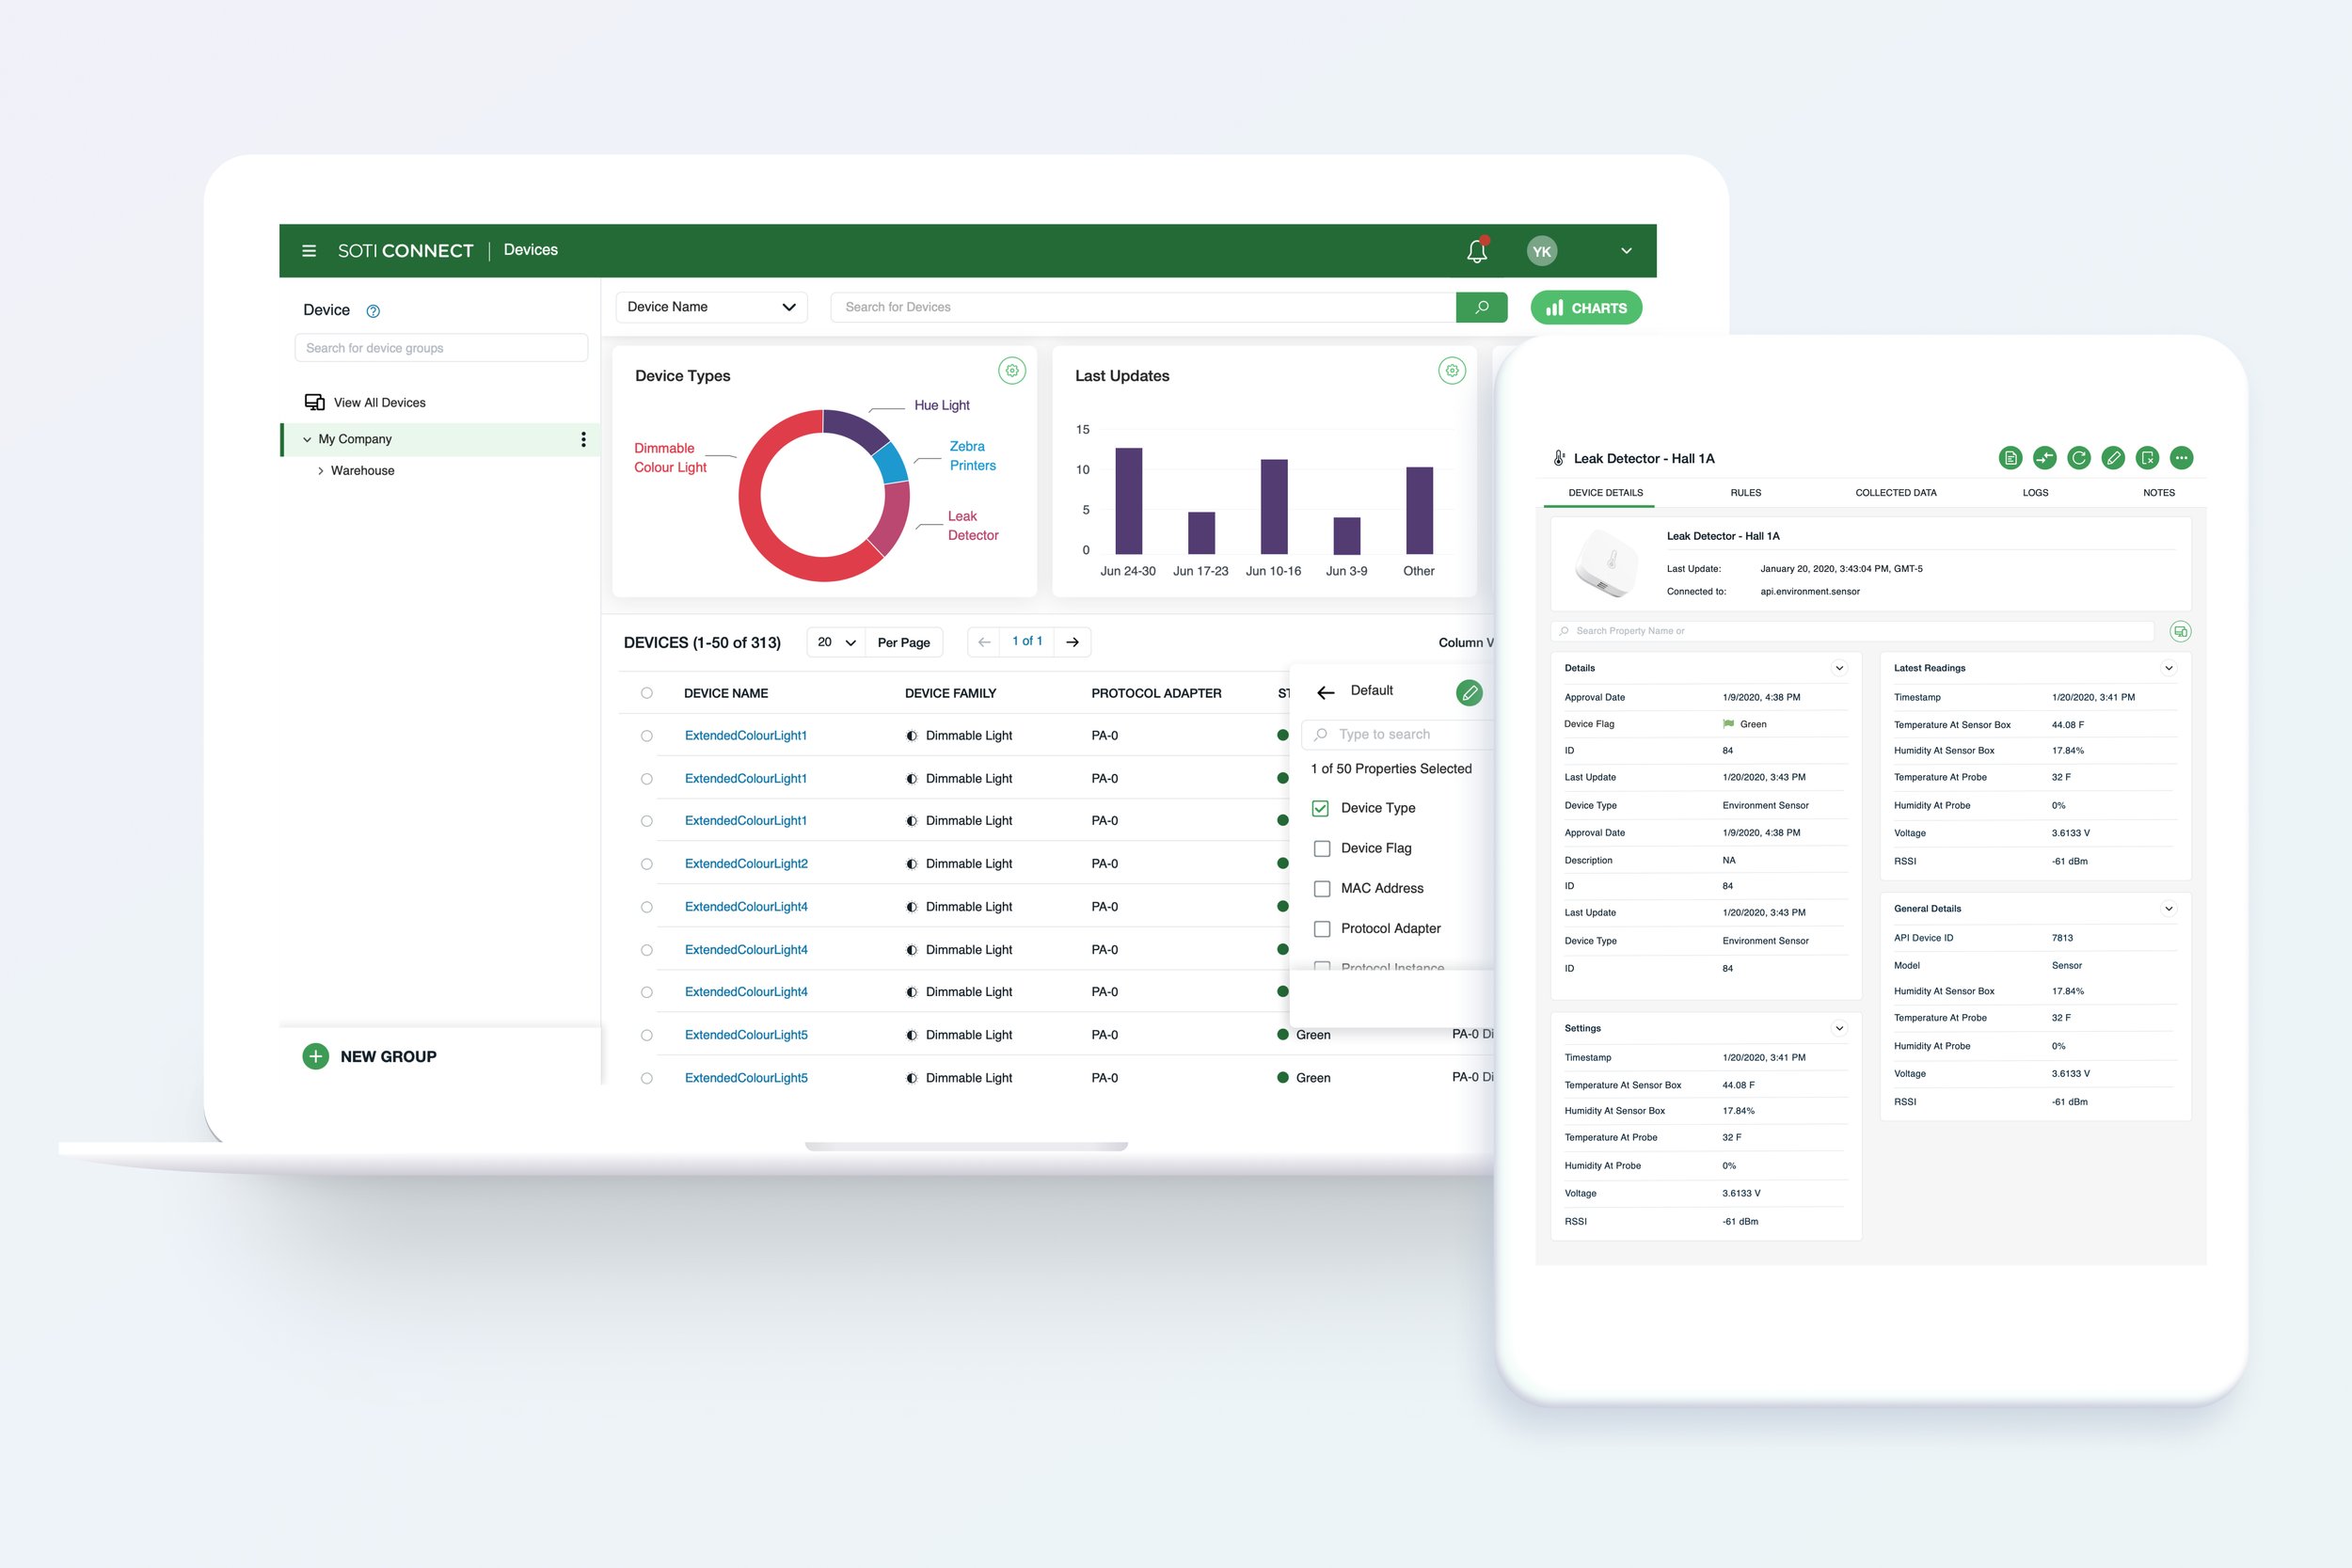2352x1568 pixels.
Task: Enable the Protocol Adapter checkbox
Action: [1321, 928]
